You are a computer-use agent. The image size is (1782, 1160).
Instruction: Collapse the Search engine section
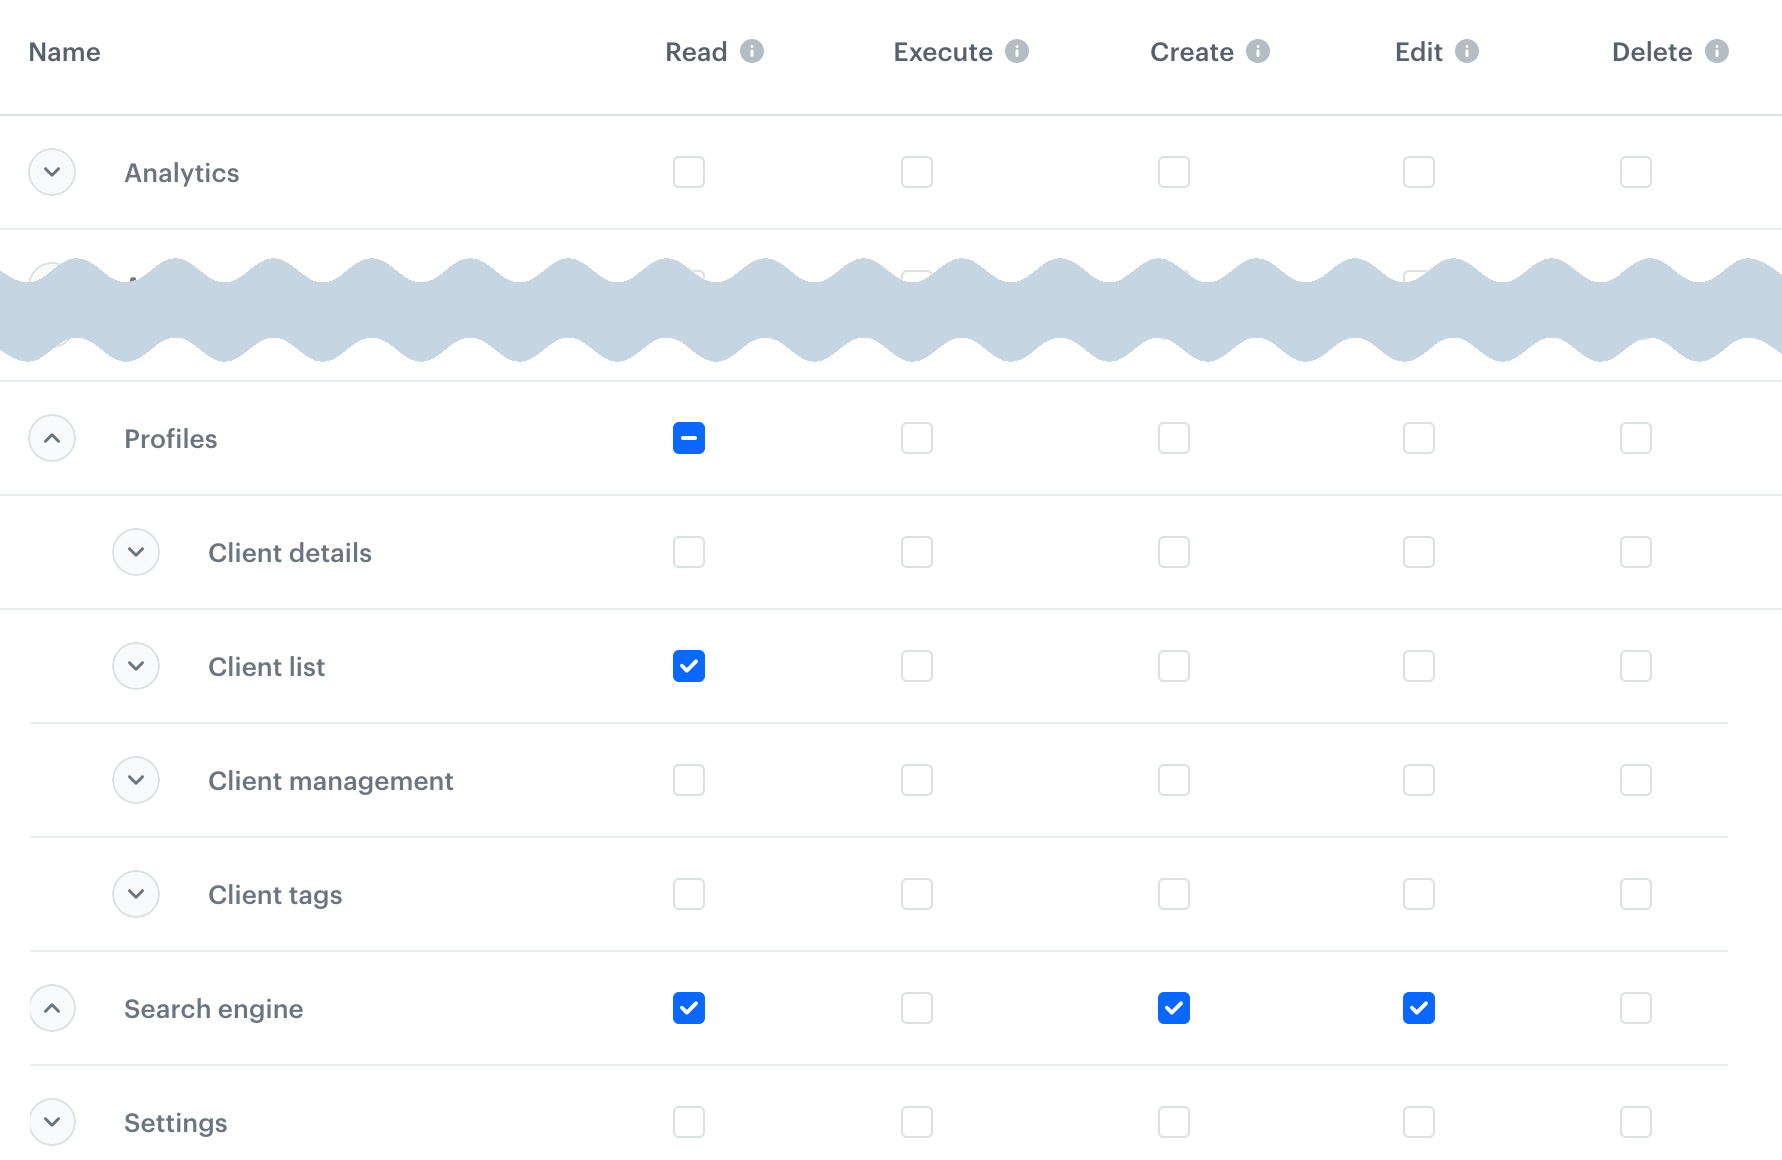click(x=52, y=1008)
